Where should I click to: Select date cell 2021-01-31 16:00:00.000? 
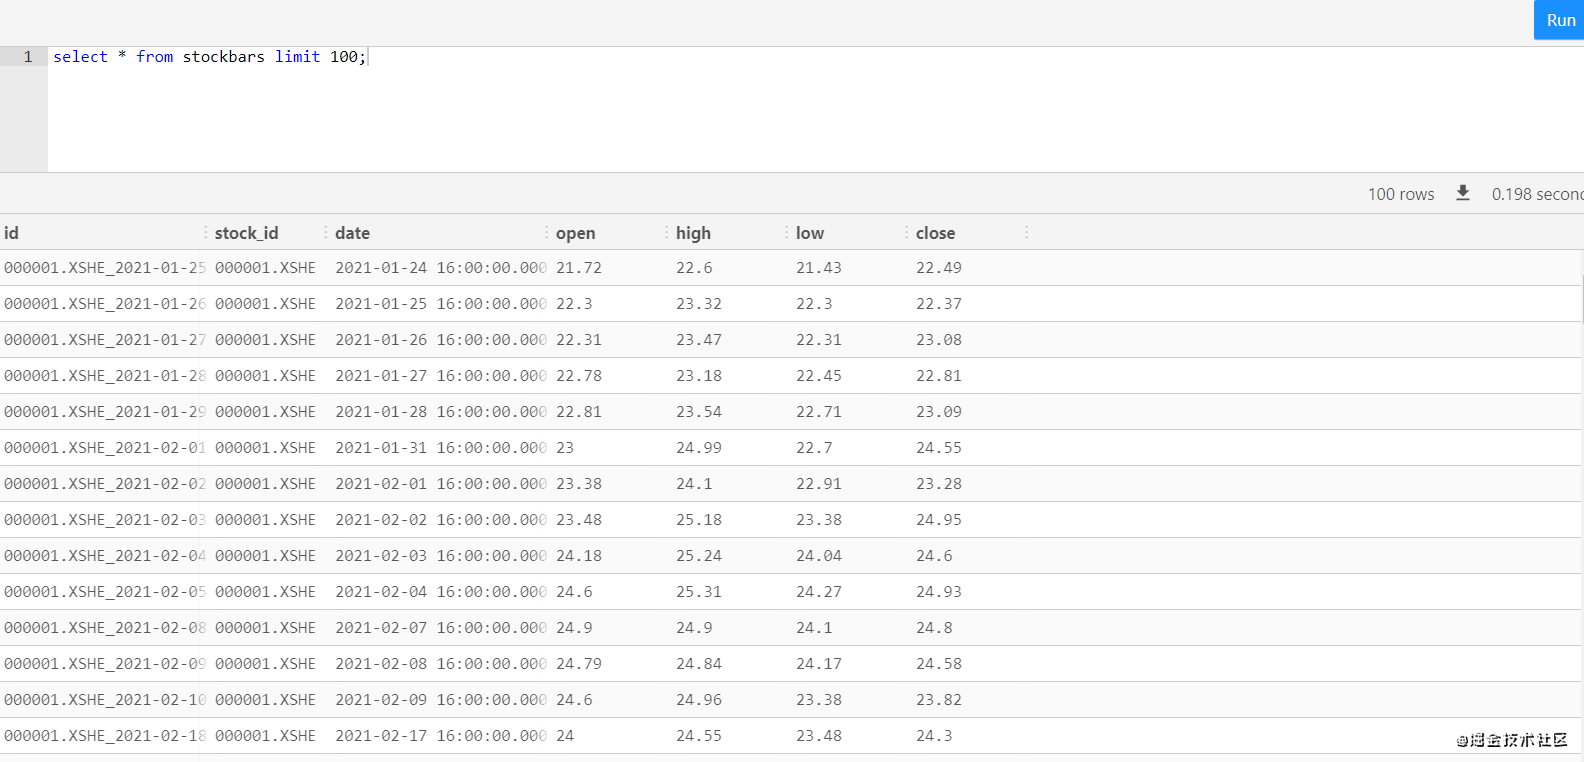pos(441,448)
